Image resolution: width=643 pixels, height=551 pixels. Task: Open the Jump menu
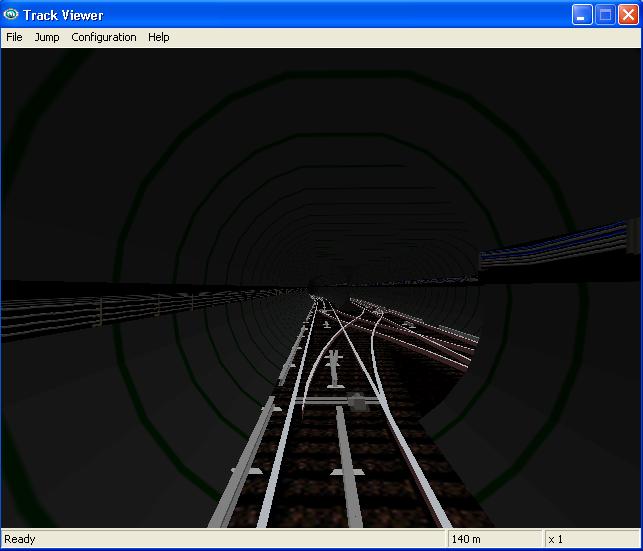pyautogui.click(x=47, y=37)
